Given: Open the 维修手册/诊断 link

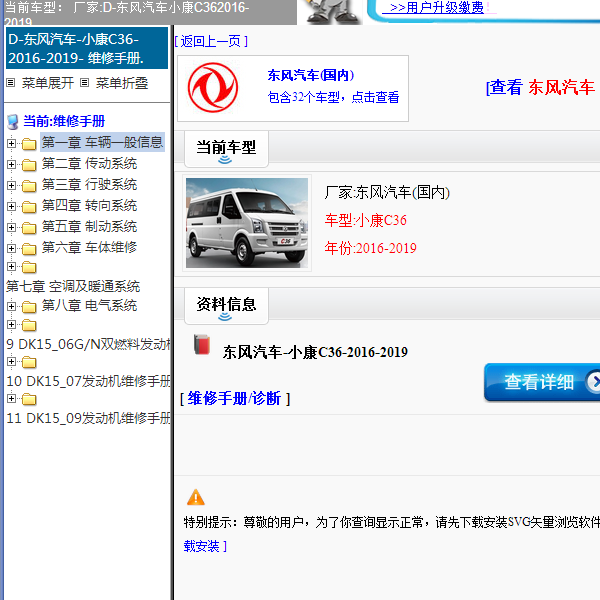Looking at the screenshot, I should [235, 398].
